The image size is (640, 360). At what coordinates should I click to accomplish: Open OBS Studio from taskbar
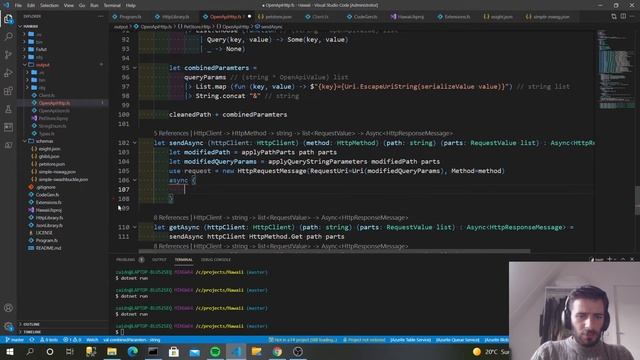click(298, 351)
